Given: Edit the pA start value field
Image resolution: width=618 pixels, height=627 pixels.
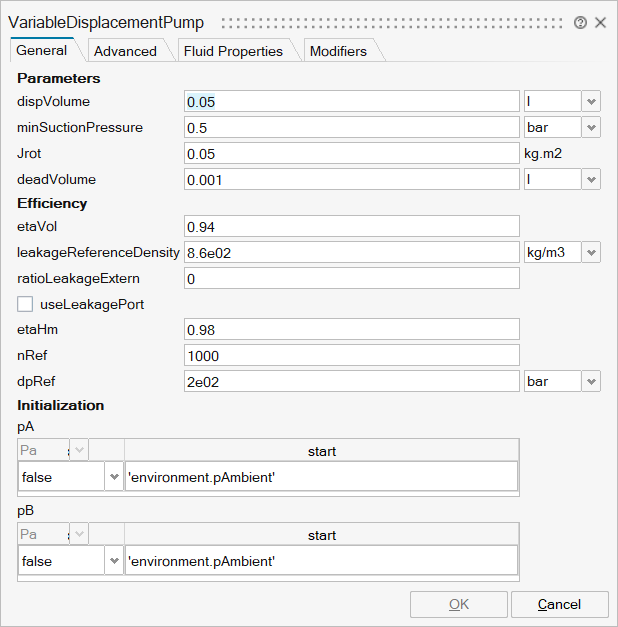Looking at the screenshot, I should coord(321,477).
